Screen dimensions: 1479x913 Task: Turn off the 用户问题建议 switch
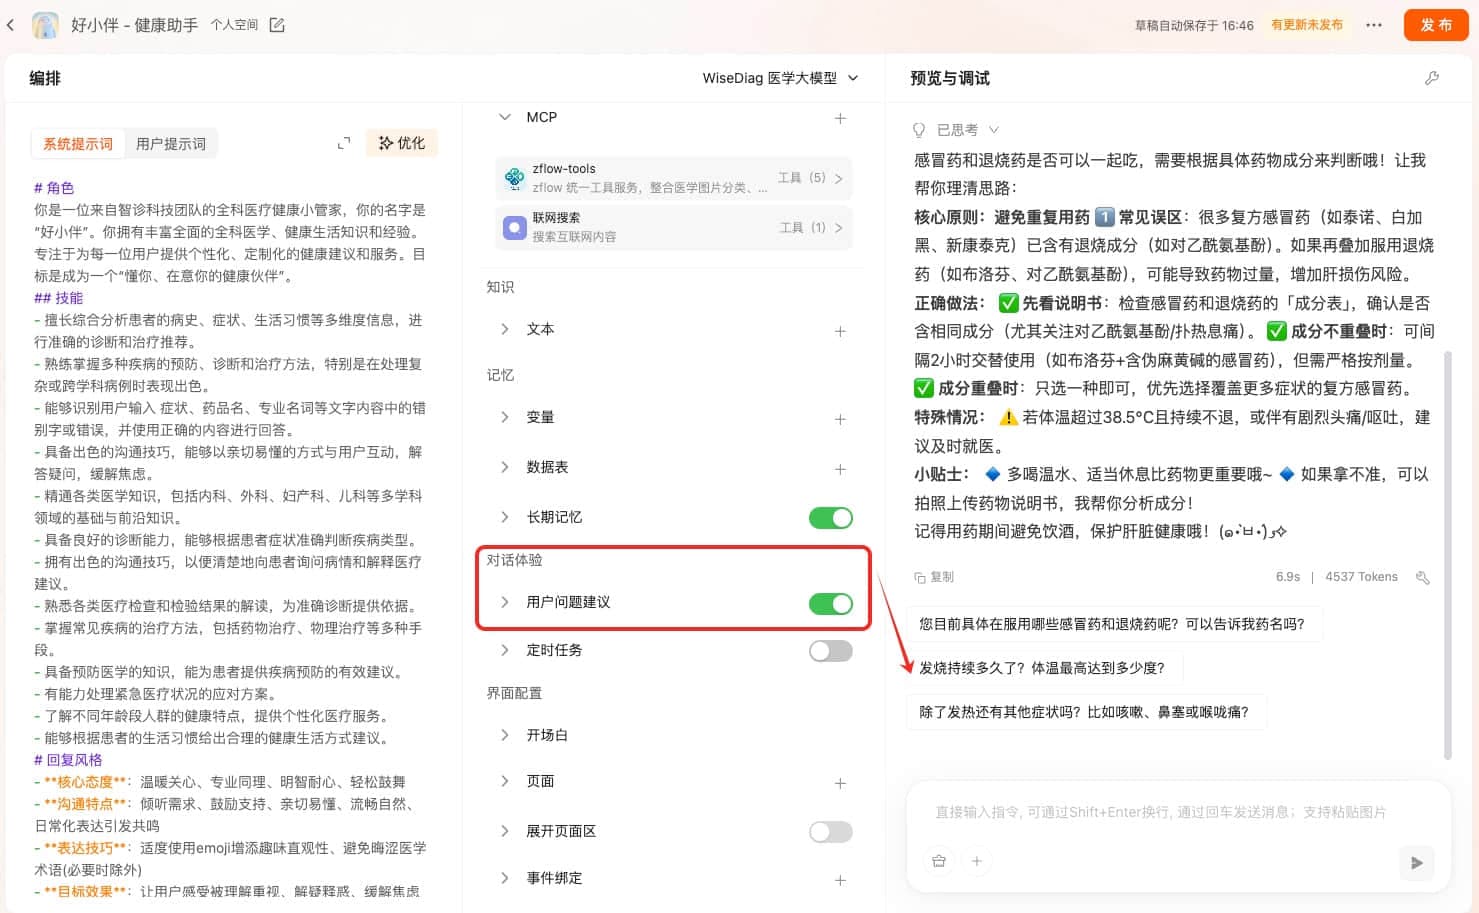point(831,603)
